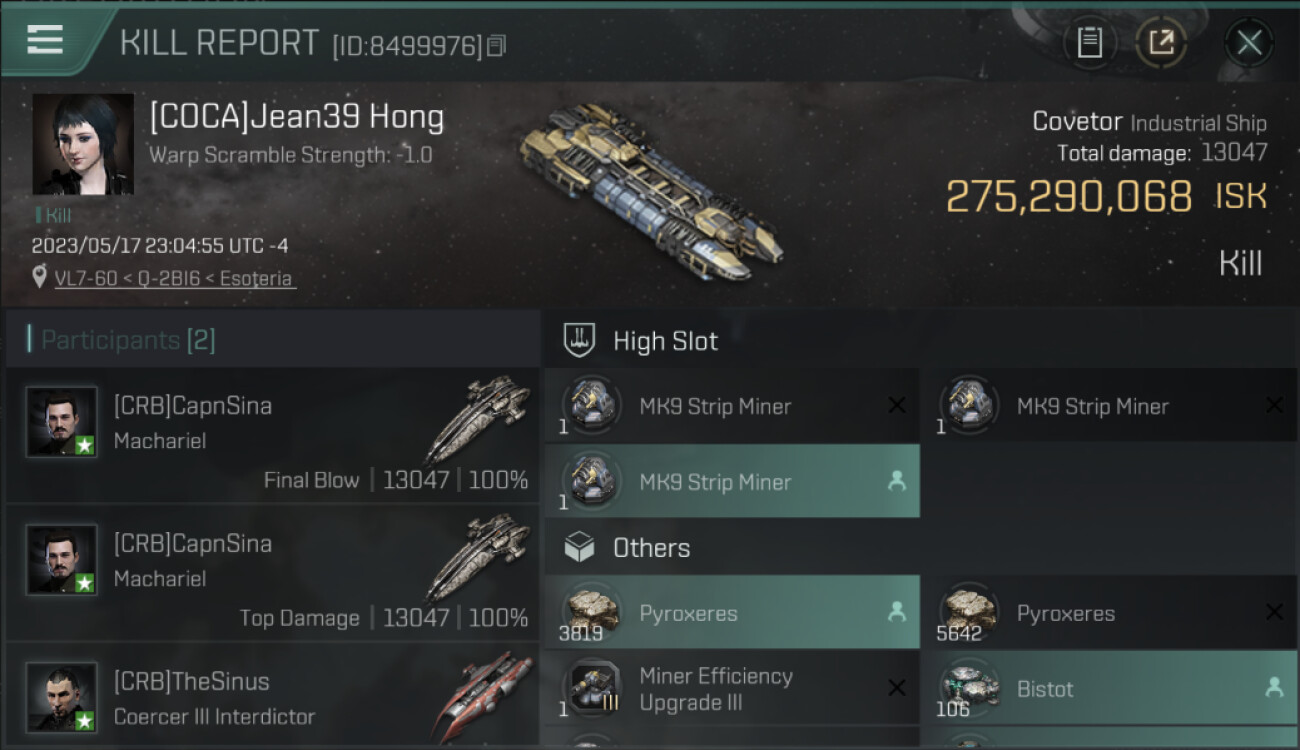Select the Covetor ship image
Viewport: 1300px width, 750px height.
pyautogui.click(x=651, y=190)
